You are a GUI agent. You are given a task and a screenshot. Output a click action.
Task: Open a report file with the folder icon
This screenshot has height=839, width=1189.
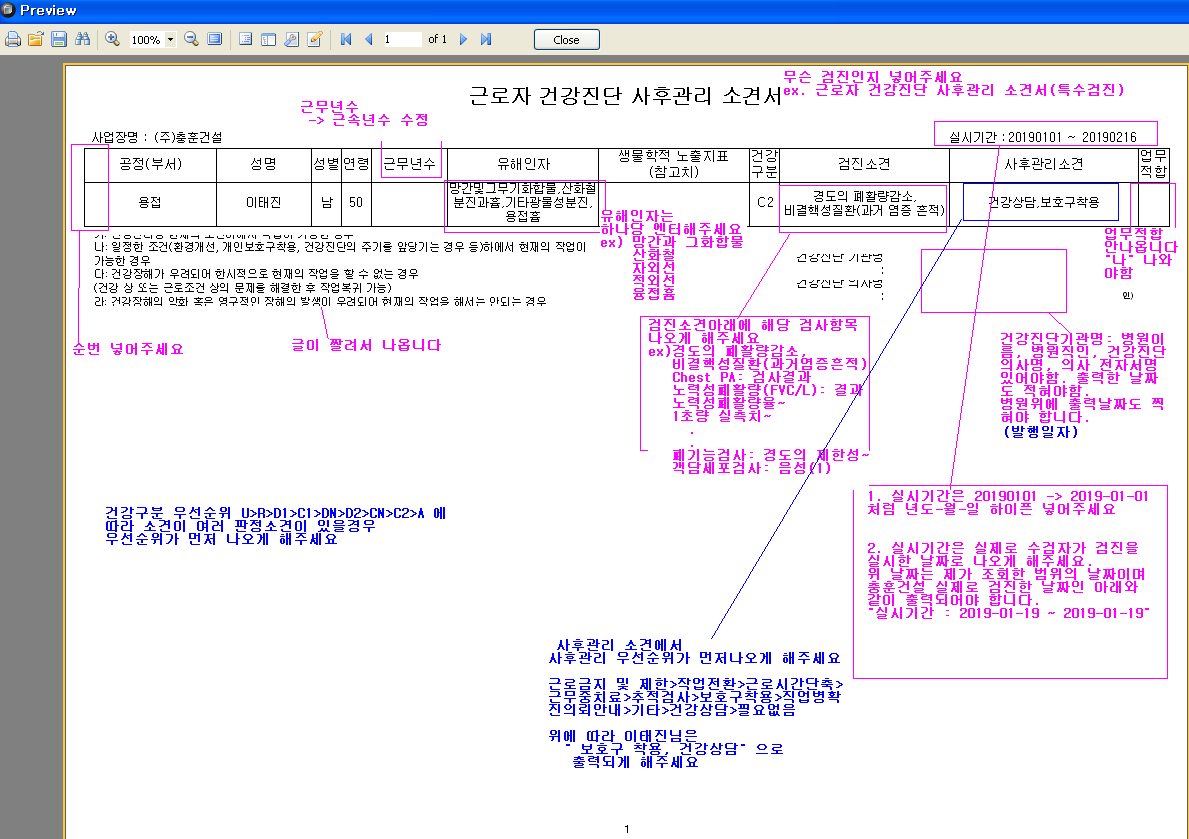pos(36,39)
